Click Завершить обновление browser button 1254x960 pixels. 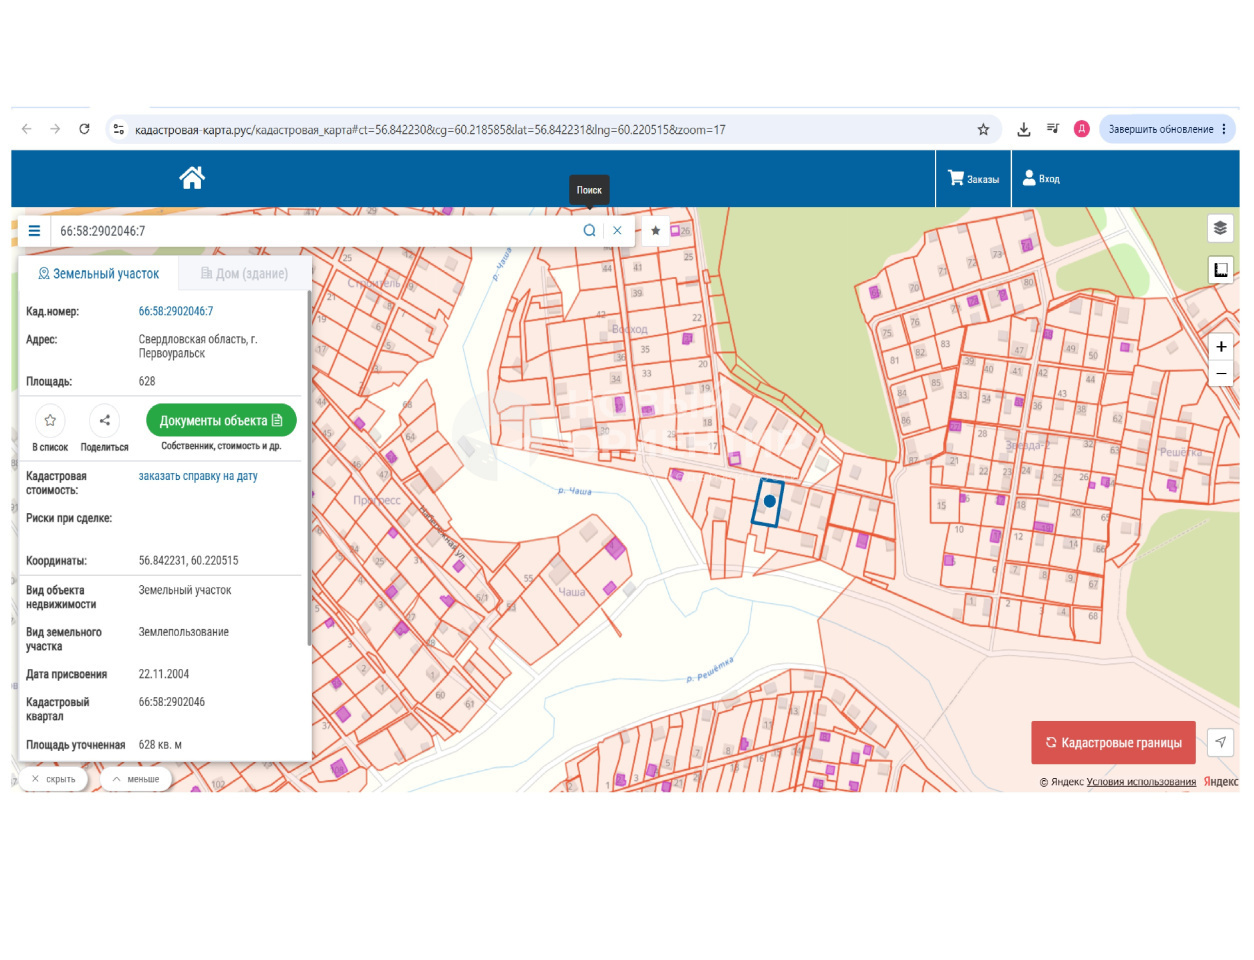[x=1161, y=129]
